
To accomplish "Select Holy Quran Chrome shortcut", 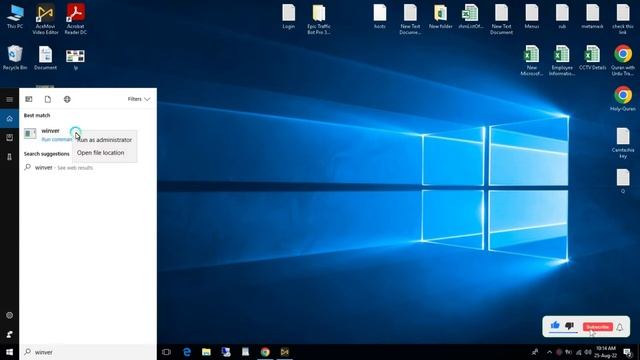I will tap(623, 99).
